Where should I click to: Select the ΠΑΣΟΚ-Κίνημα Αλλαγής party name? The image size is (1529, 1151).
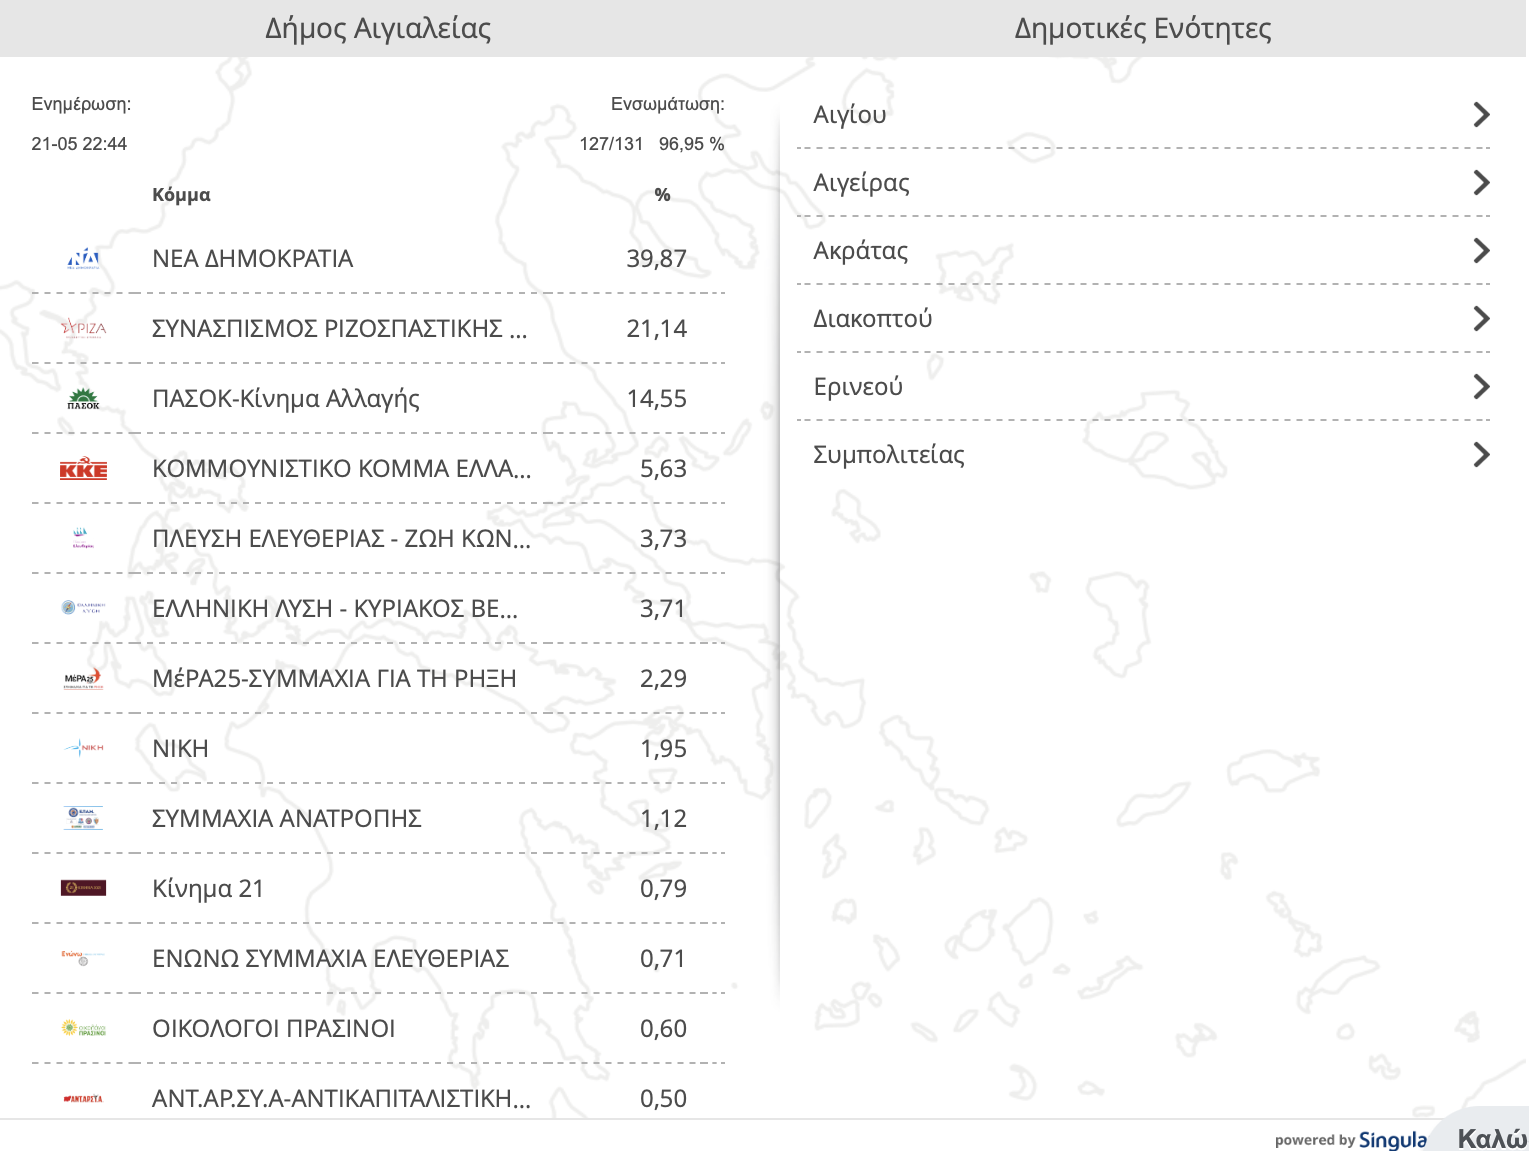coord(286,399)
